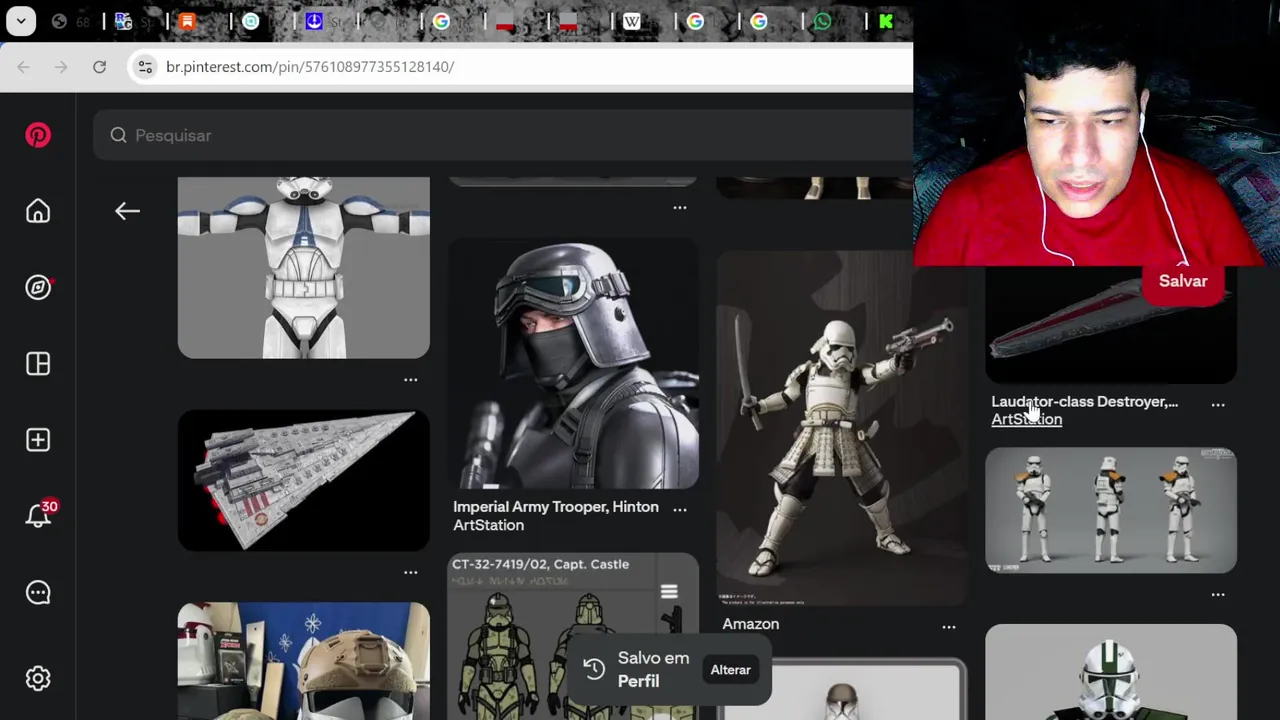Open the blue-striped clone trooper armor pin
This screenshot has width=1280, height=720.
click(x=304, y=267)
